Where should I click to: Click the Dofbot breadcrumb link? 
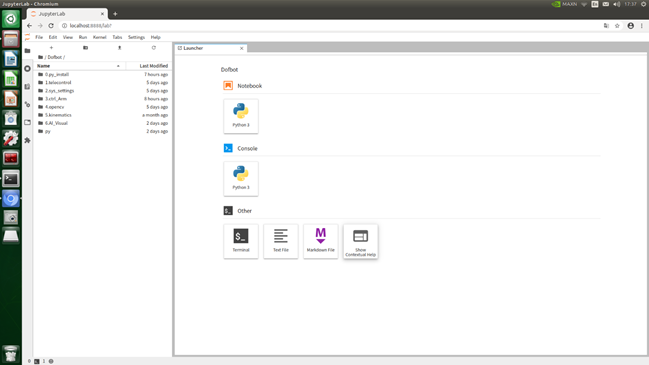click(x=54, y=57)
